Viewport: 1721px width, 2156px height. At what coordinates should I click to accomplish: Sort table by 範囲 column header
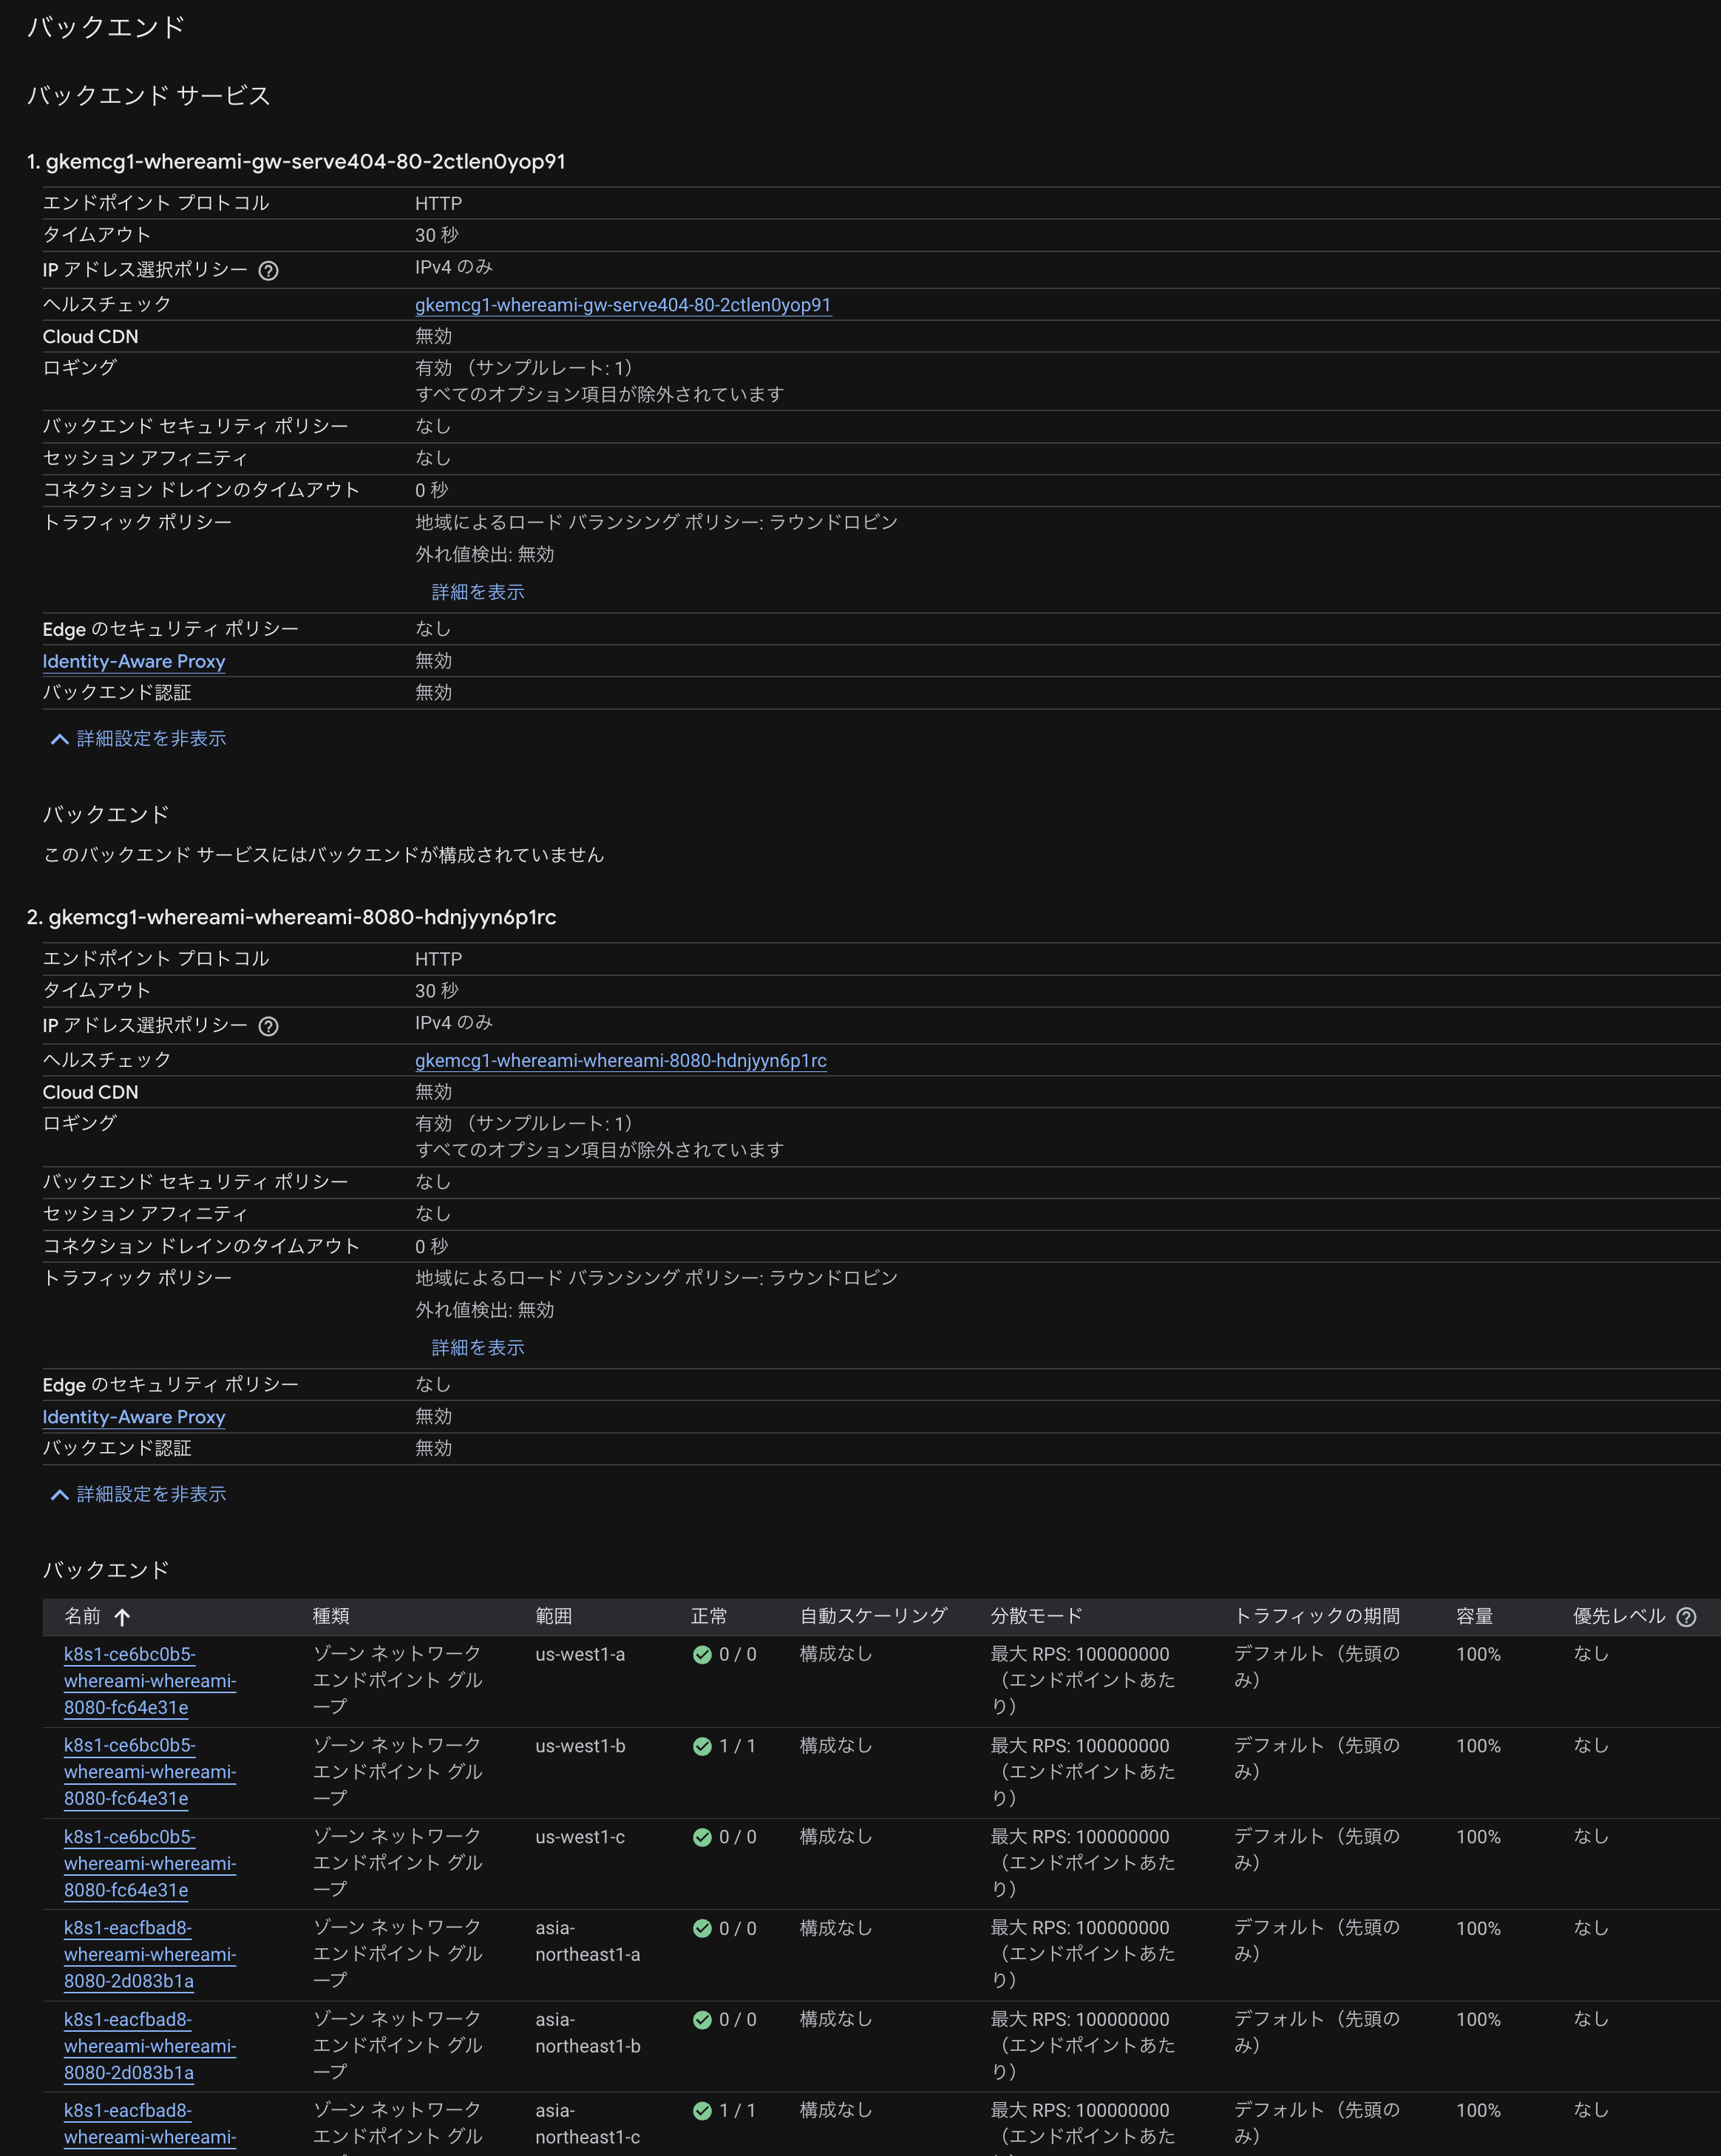coord(553,1616)
